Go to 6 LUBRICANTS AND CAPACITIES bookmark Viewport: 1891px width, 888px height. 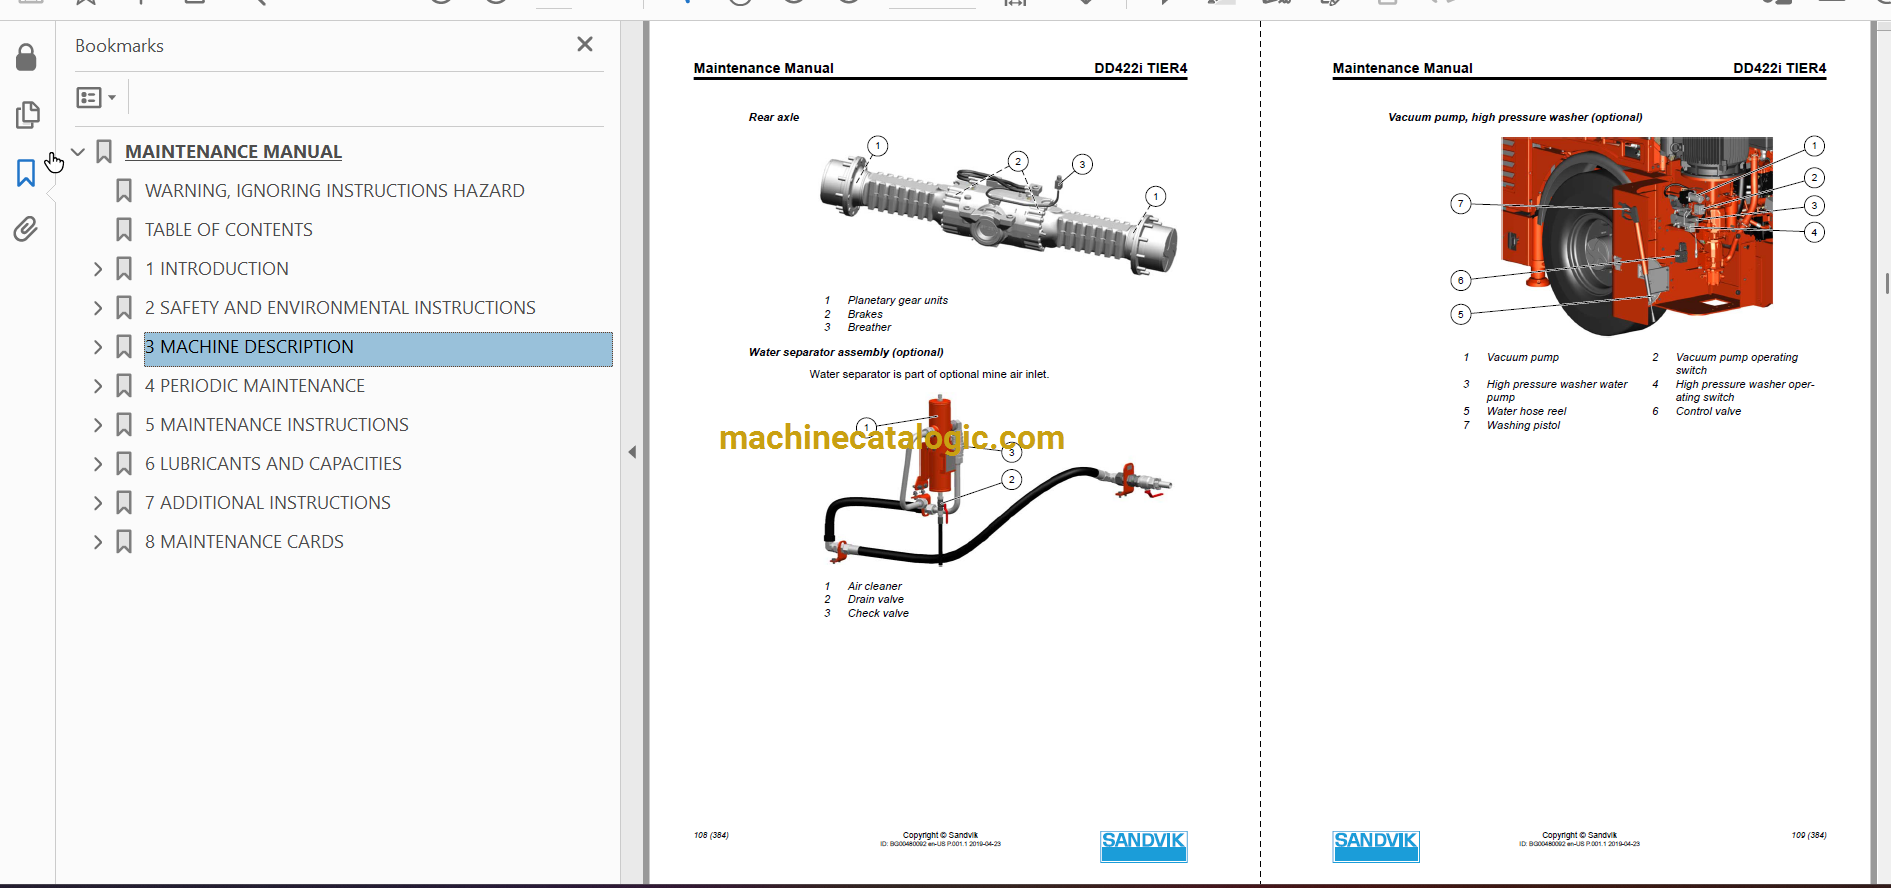(273, 464)
